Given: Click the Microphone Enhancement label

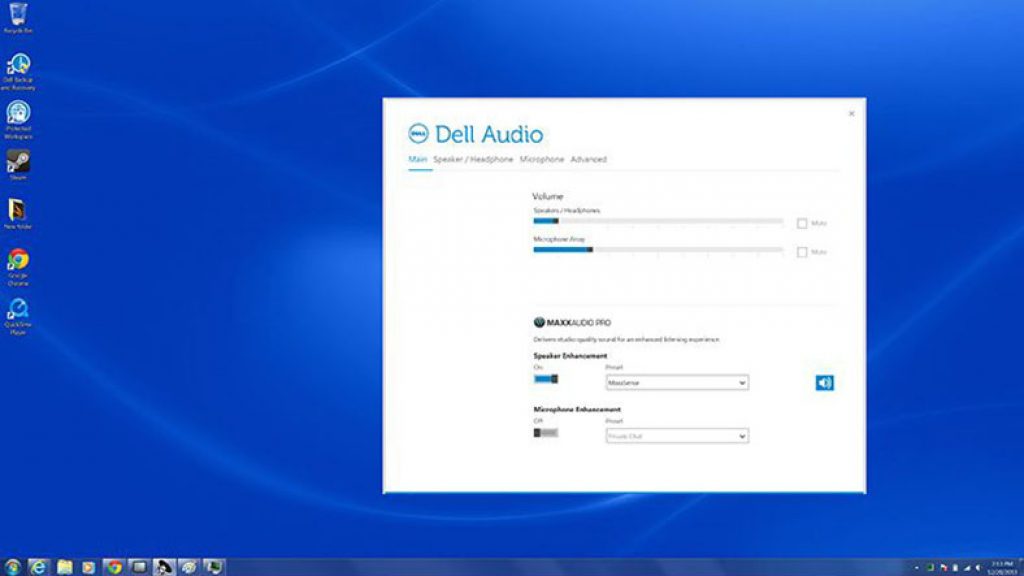Looking at the screenshot, I should (x=577, y=409).
